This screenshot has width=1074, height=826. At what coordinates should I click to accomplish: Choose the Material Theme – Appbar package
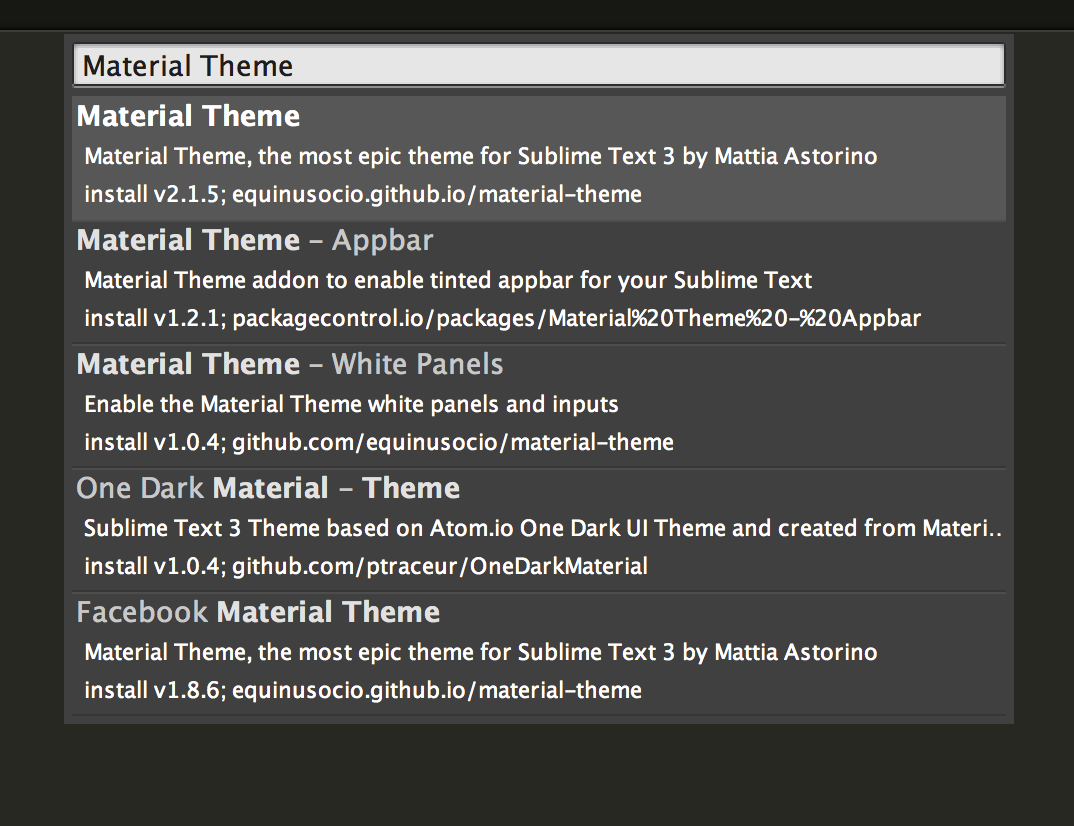point(538,282)
